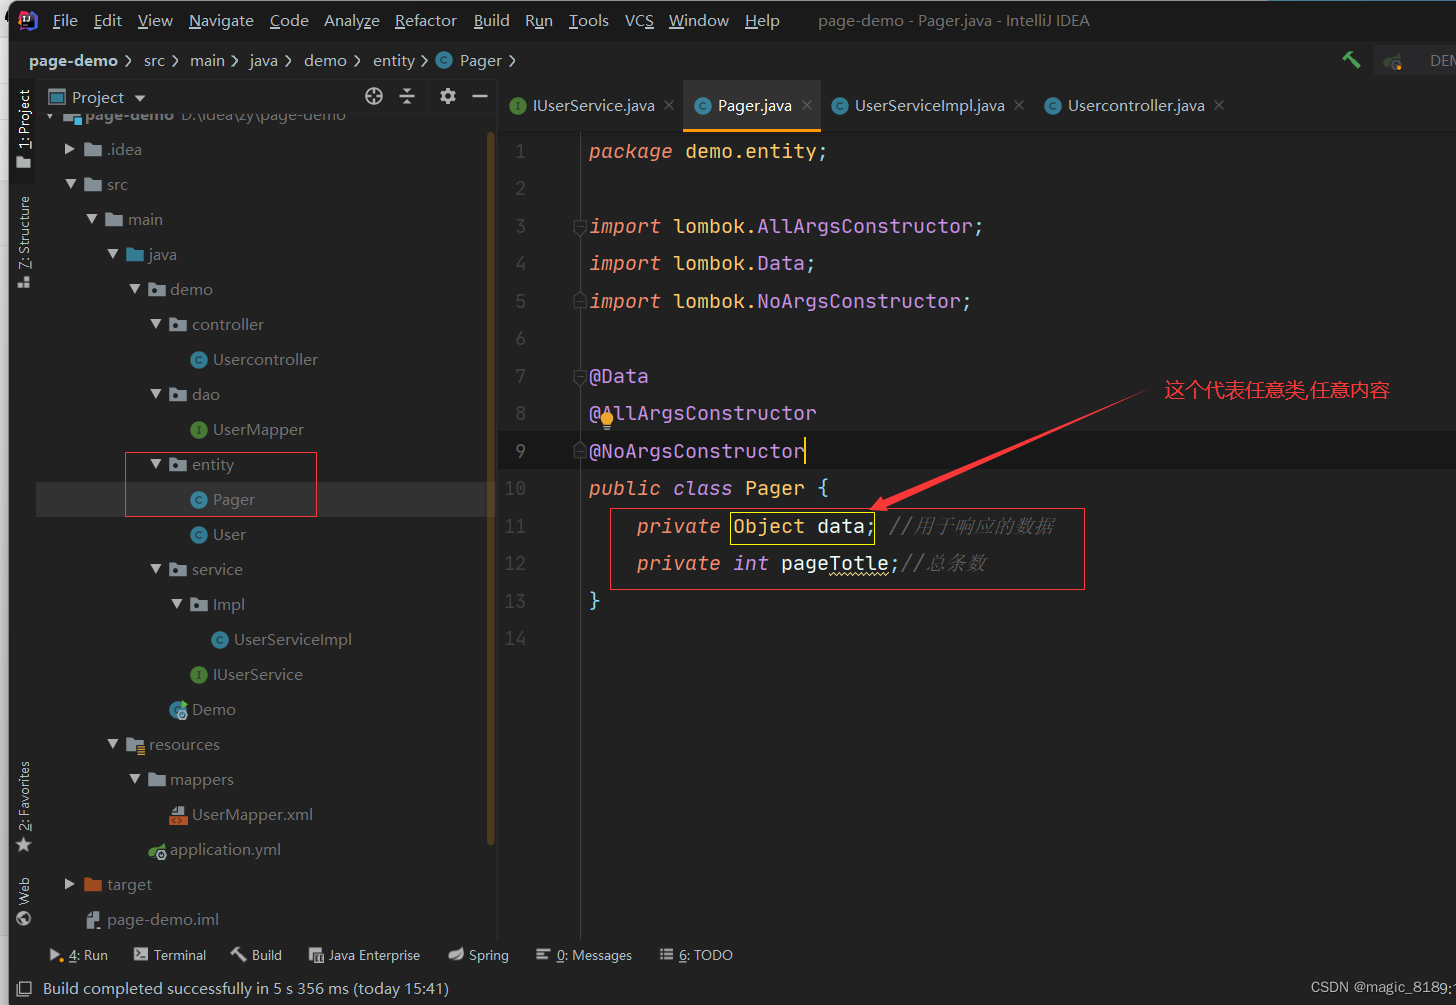Viewport: 1456px width, 1005px height.
Task: Click the Project tree vertical scrollbar
Action: coord(491,487)
